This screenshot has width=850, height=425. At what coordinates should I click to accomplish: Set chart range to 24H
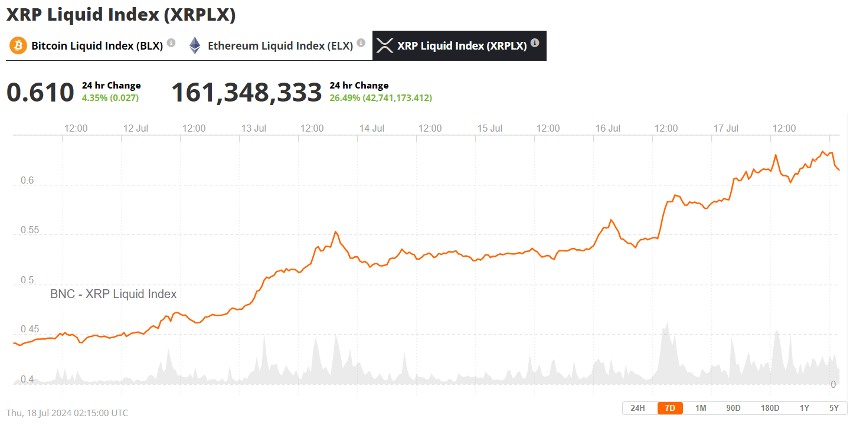tap(637, 408)
